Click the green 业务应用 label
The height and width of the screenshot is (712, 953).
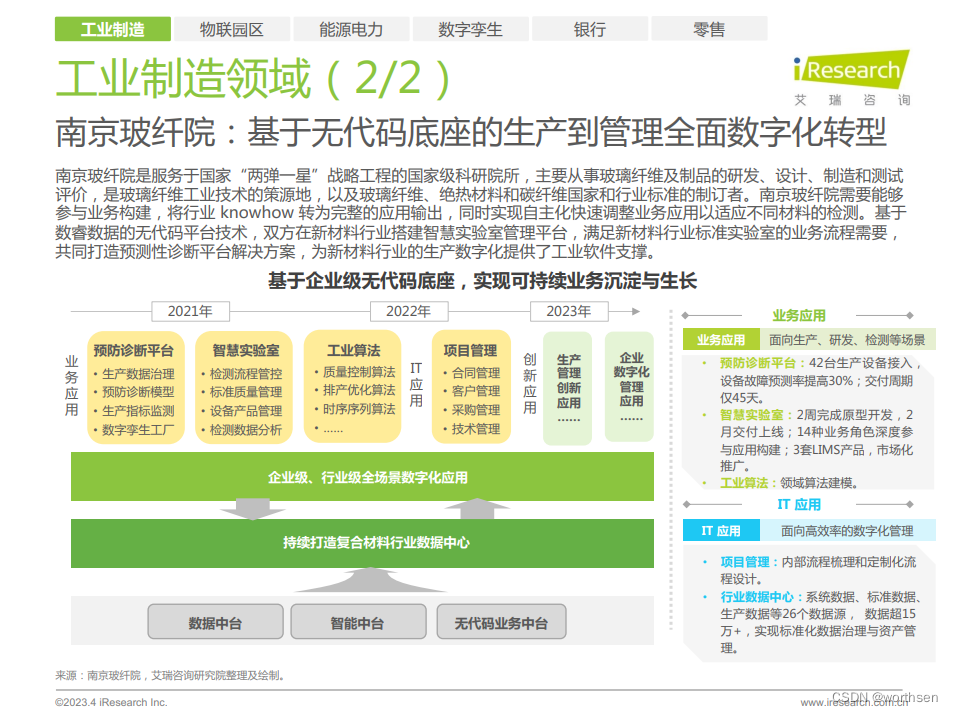coord(721,339)
